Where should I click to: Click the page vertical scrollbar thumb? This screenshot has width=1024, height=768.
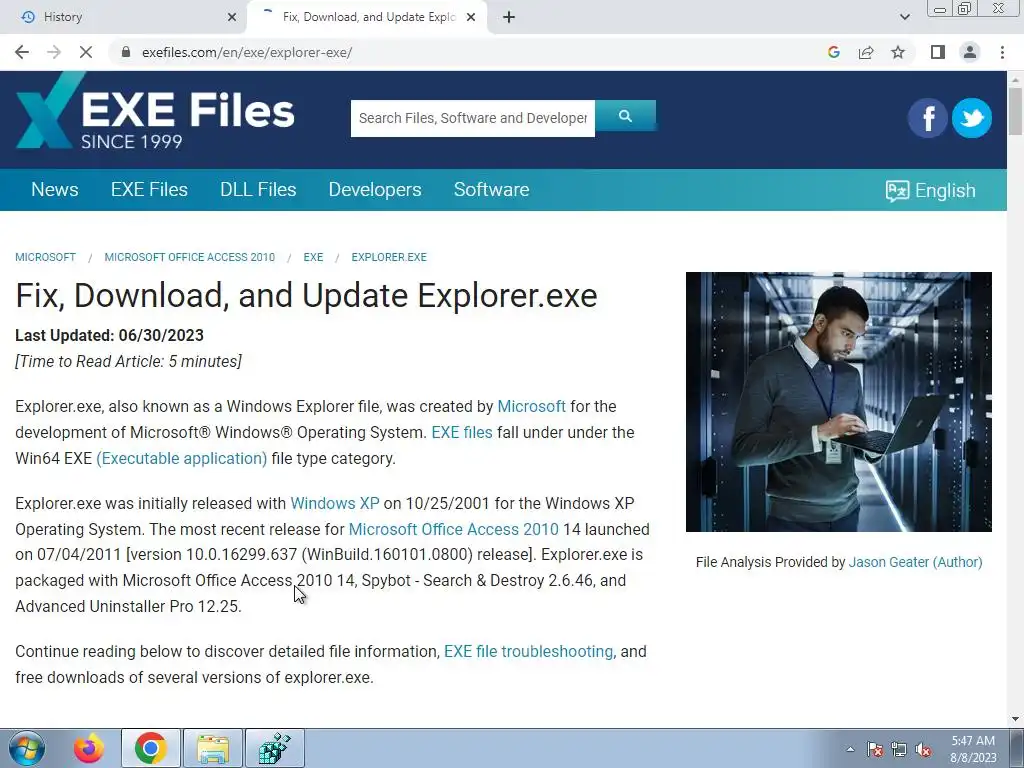tap(1016, 111)
